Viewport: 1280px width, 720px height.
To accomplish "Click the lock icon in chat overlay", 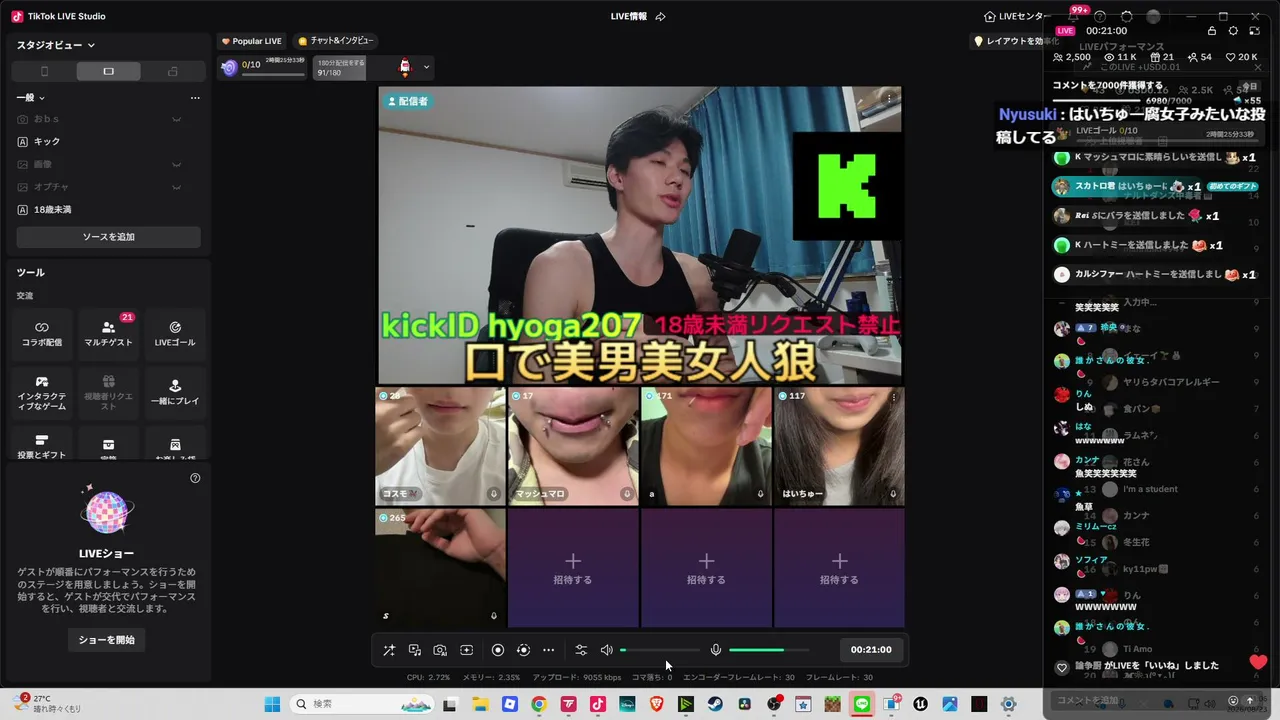I will (x=1212, y=31).
